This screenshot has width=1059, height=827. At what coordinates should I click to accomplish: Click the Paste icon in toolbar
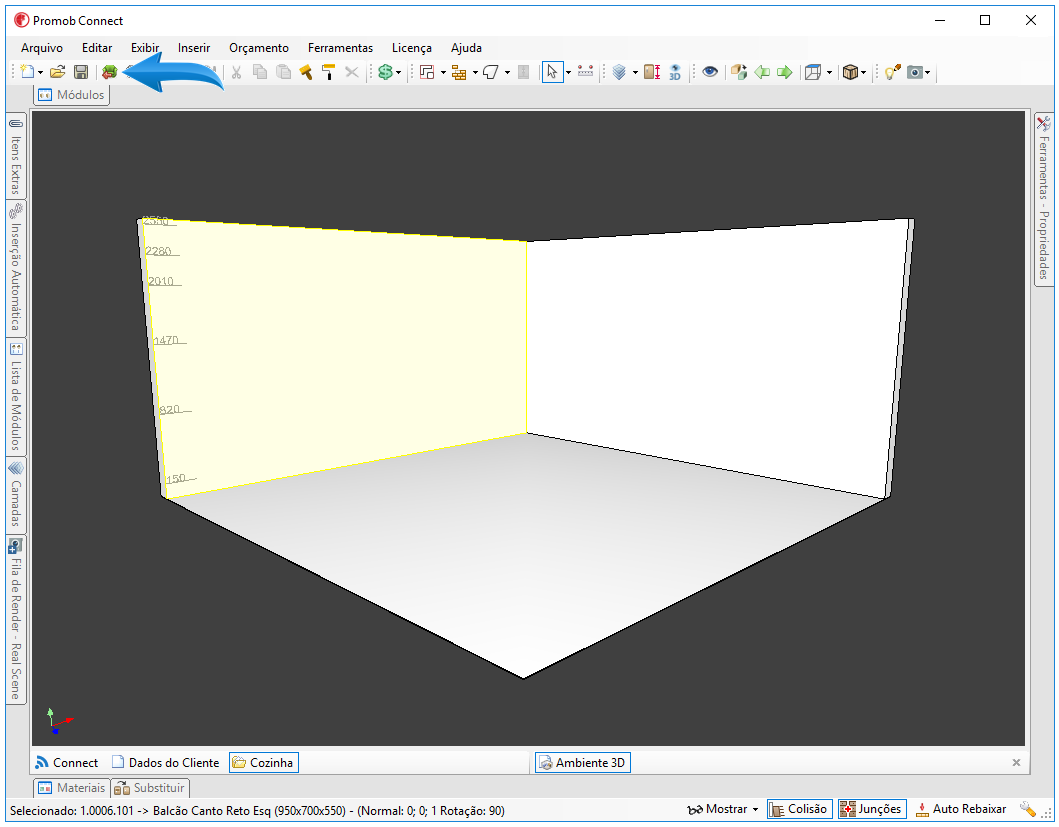click(x=284, y=72)
